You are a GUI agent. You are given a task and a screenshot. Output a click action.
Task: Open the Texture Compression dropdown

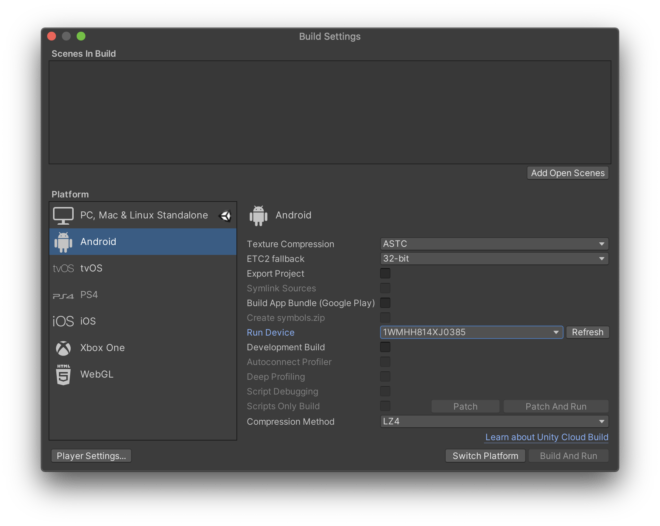(x=494, y=244)
